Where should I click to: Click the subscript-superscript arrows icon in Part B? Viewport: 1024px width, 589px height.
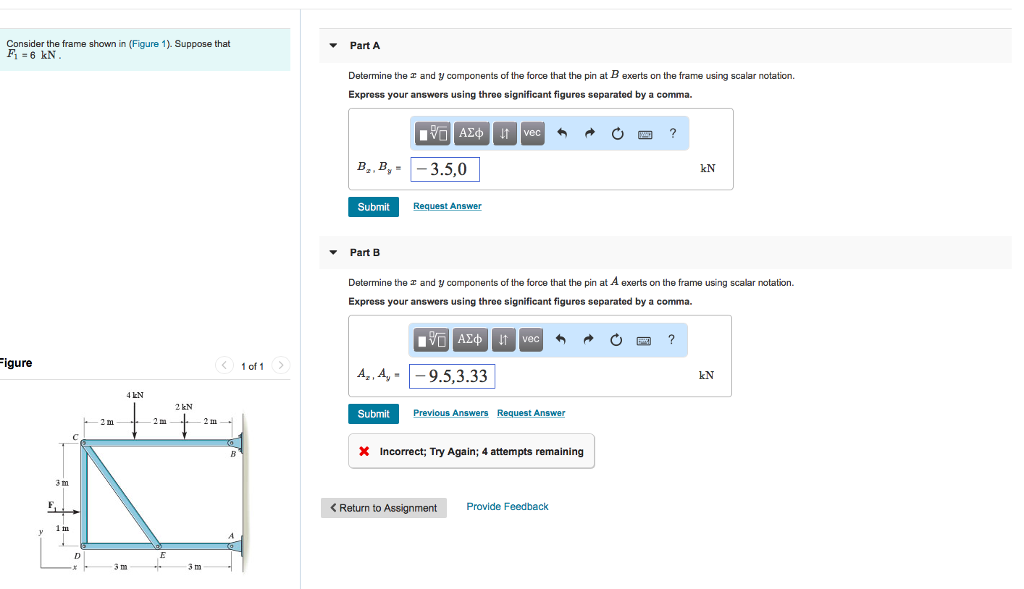[503, 340]
